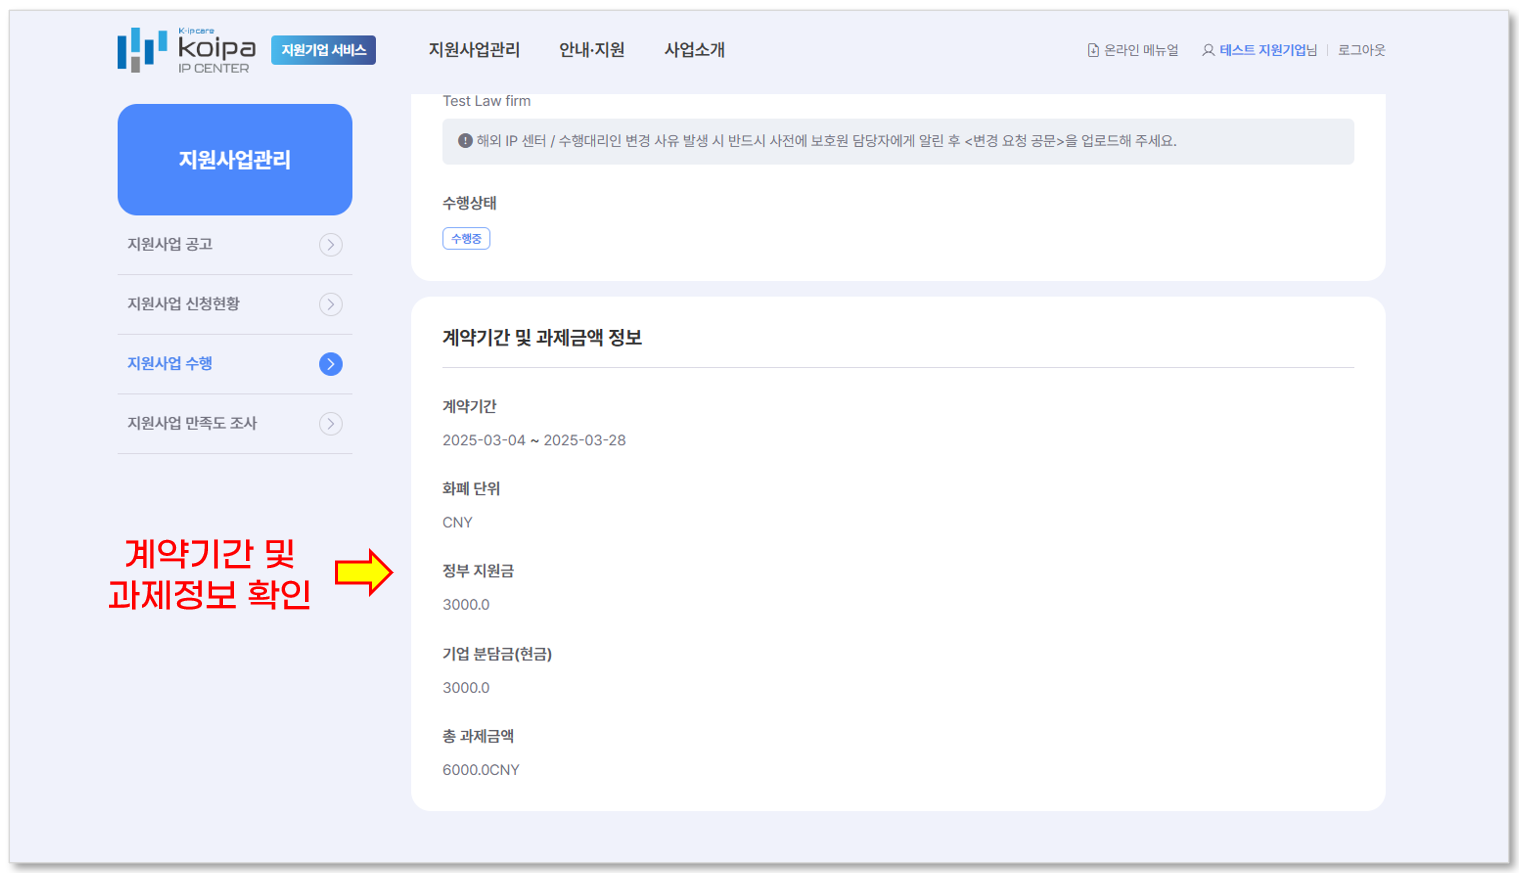Image resolution: width=1519 pixels, height=873 pixels.
Task: Click the 계약기간 label
Action: [470, 406]
